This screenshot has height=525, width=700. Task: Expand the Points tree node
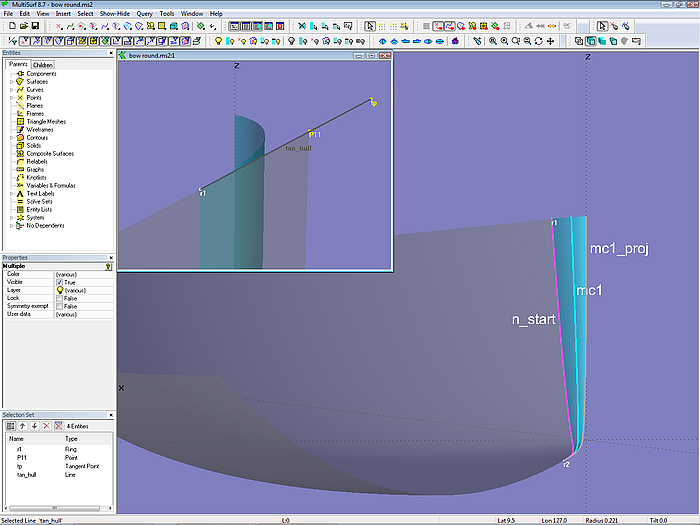[11, 98]
